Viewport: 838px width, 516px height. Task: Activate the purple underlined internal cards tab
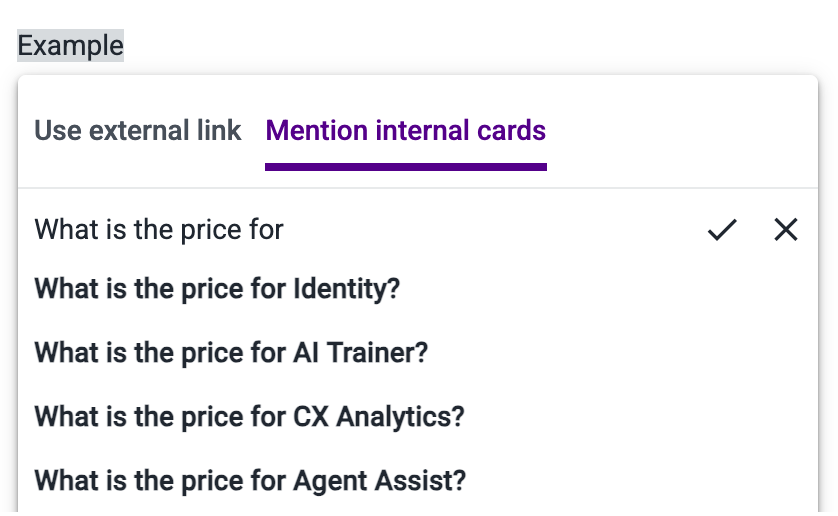coord(405,131)
